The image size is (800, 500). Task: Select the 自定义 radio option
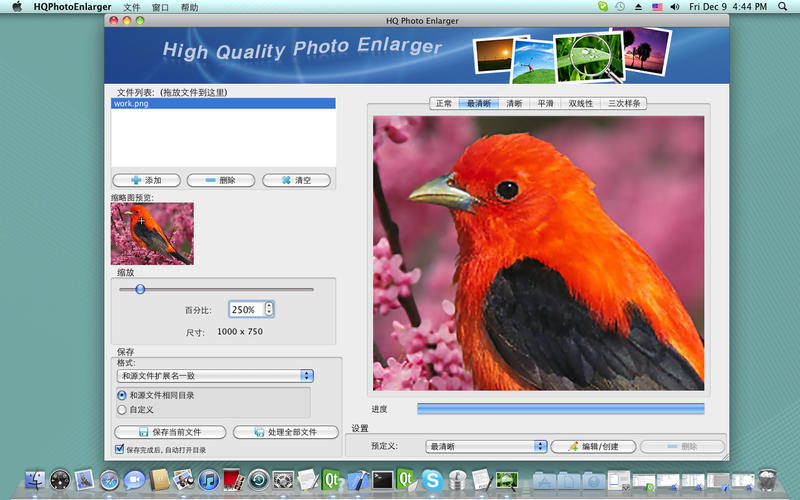tap(122, 409)
